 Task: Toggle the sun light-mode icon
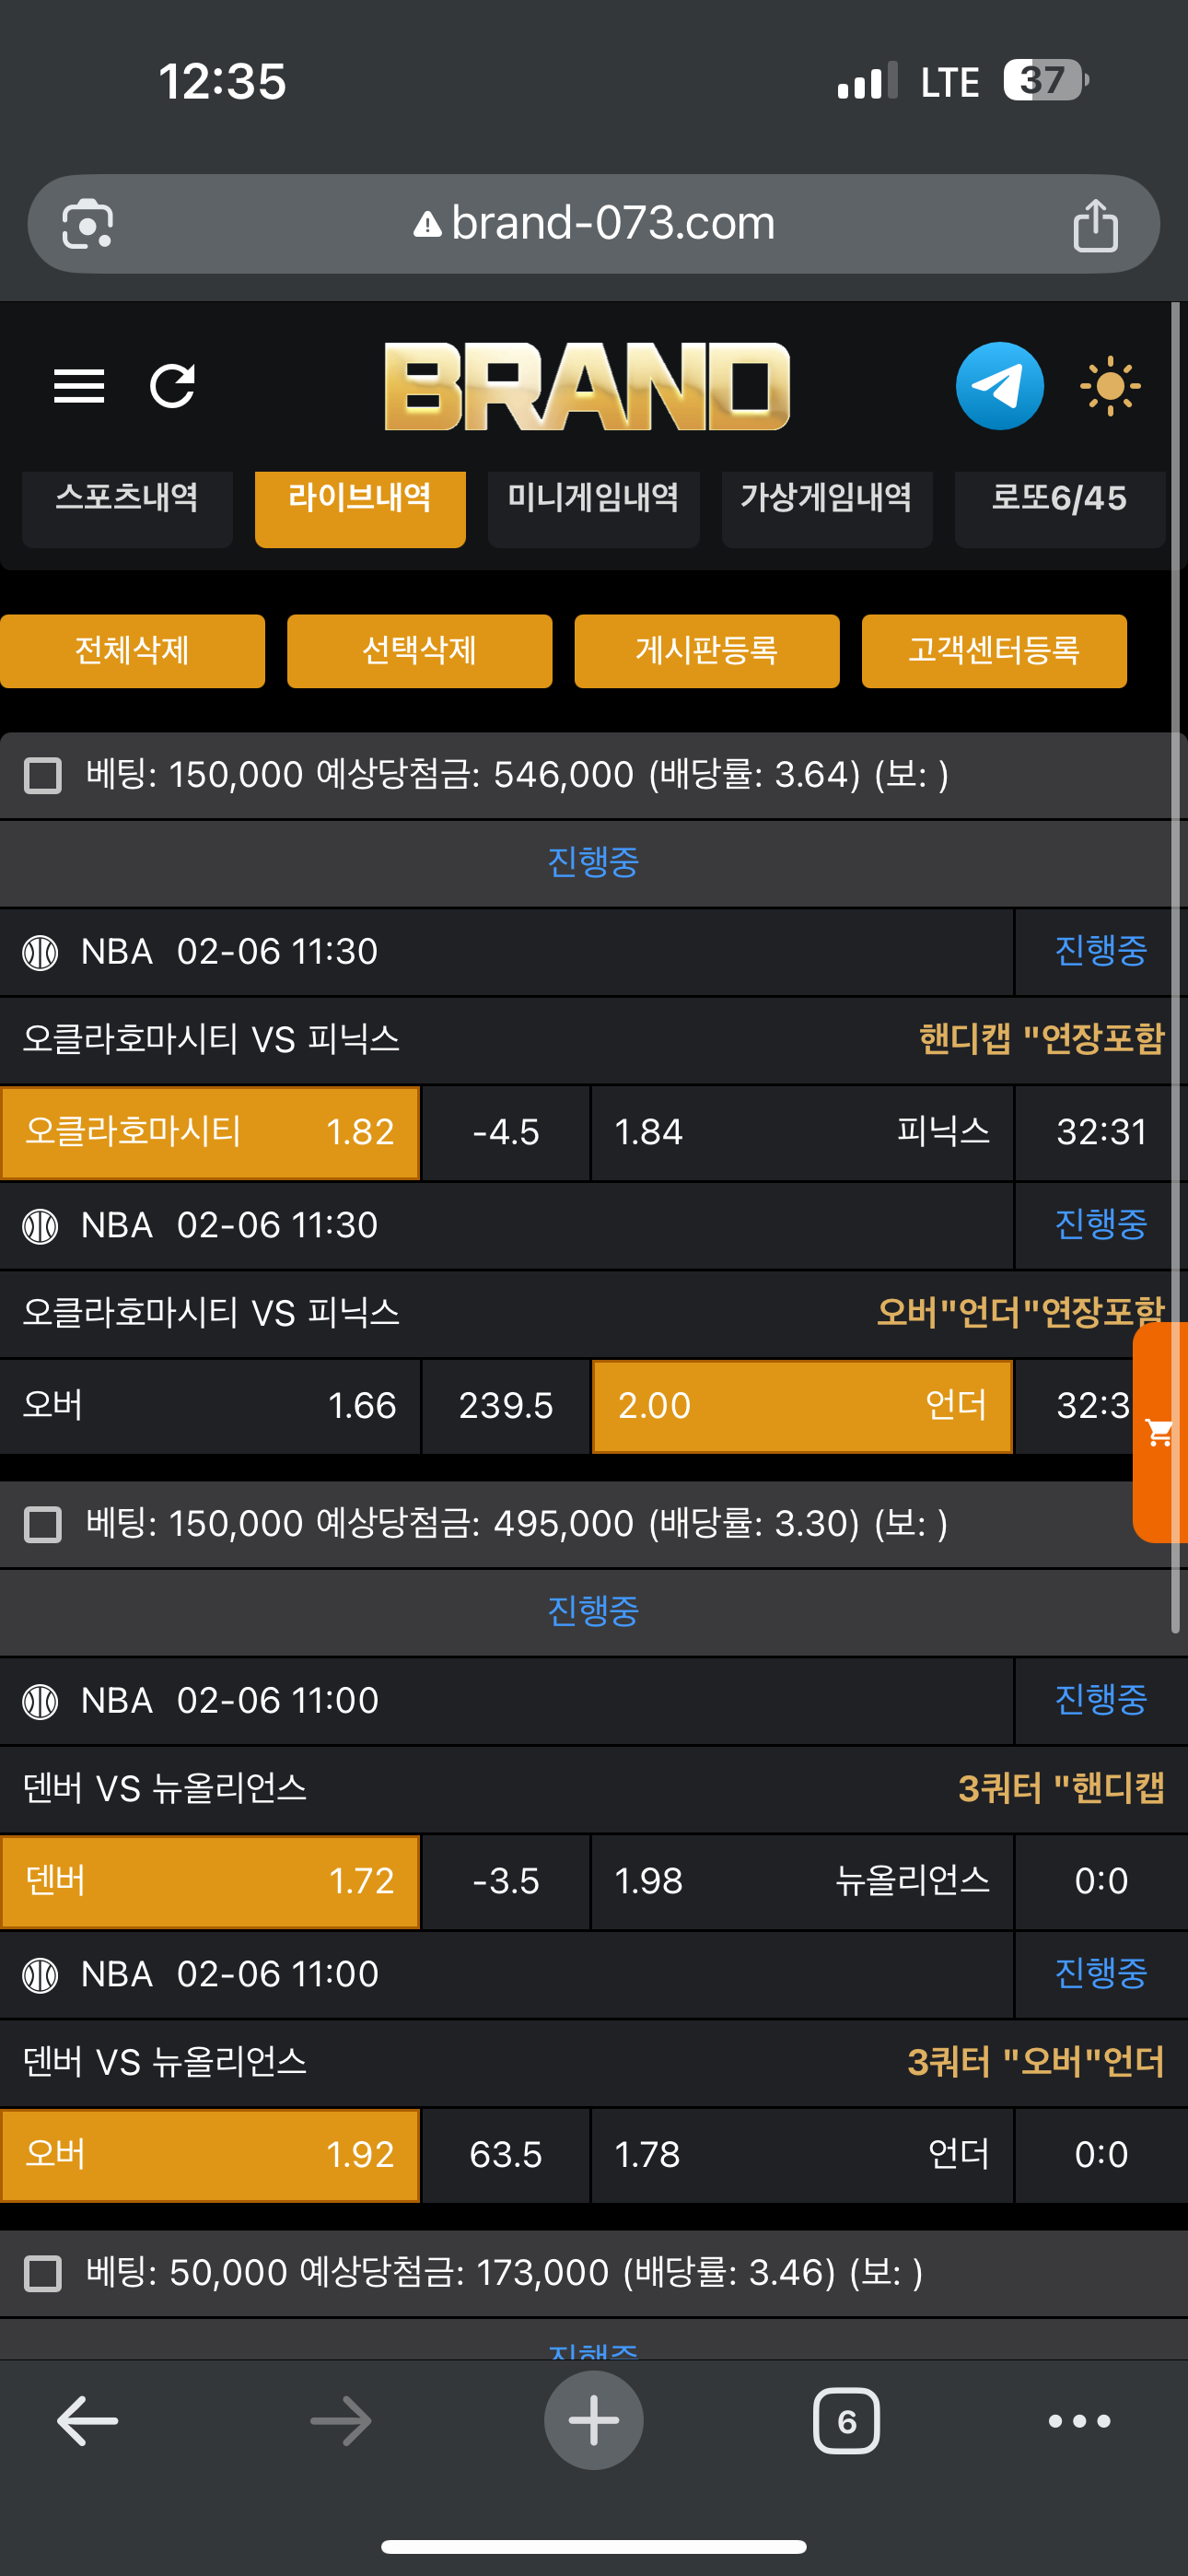pos(1110,386)
